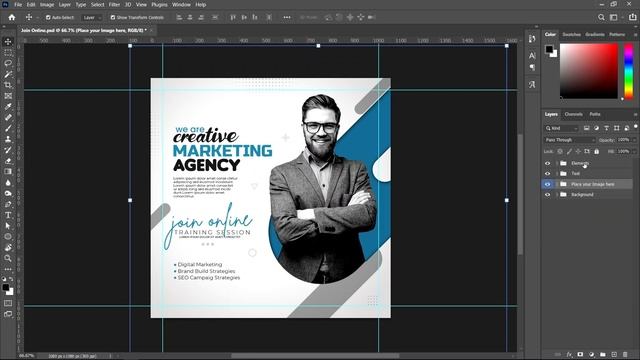This screenshot has width=640, height=360.
Task: Select the Magic Wand tool
Action: (8, 74)
